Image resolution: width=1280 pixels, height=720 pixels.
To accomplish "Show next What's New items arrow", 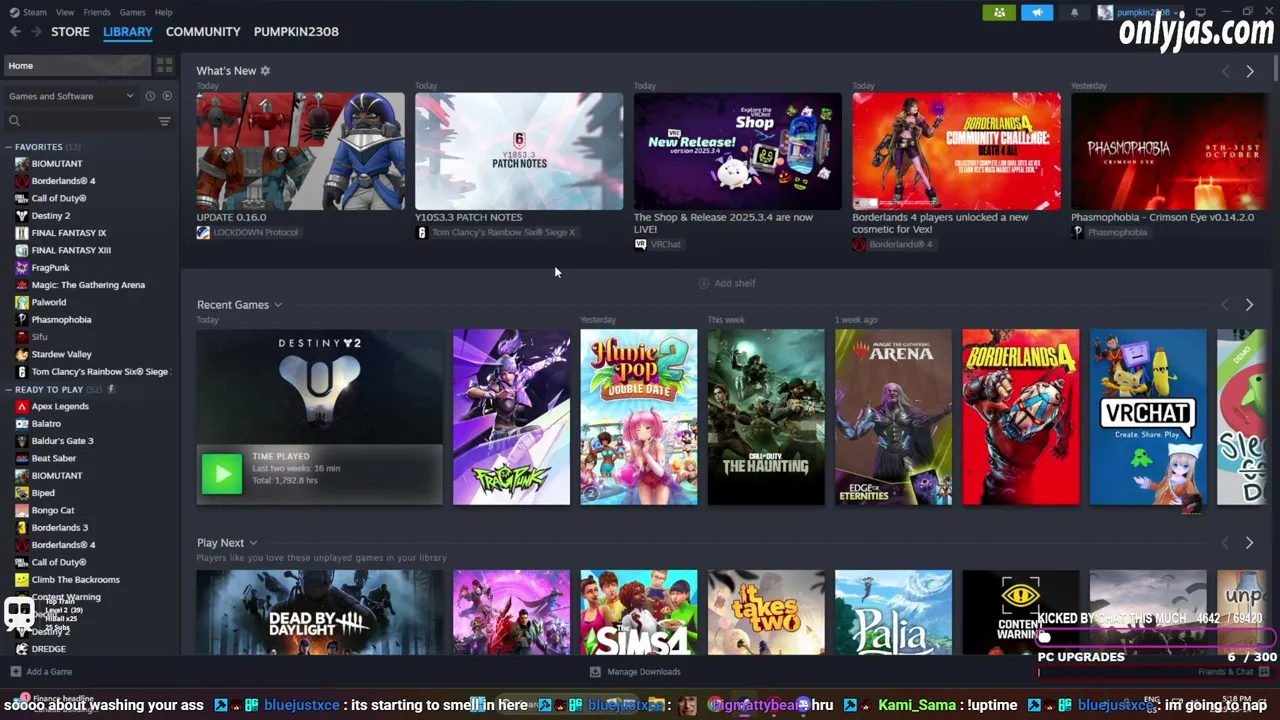I will [1249, 71].
